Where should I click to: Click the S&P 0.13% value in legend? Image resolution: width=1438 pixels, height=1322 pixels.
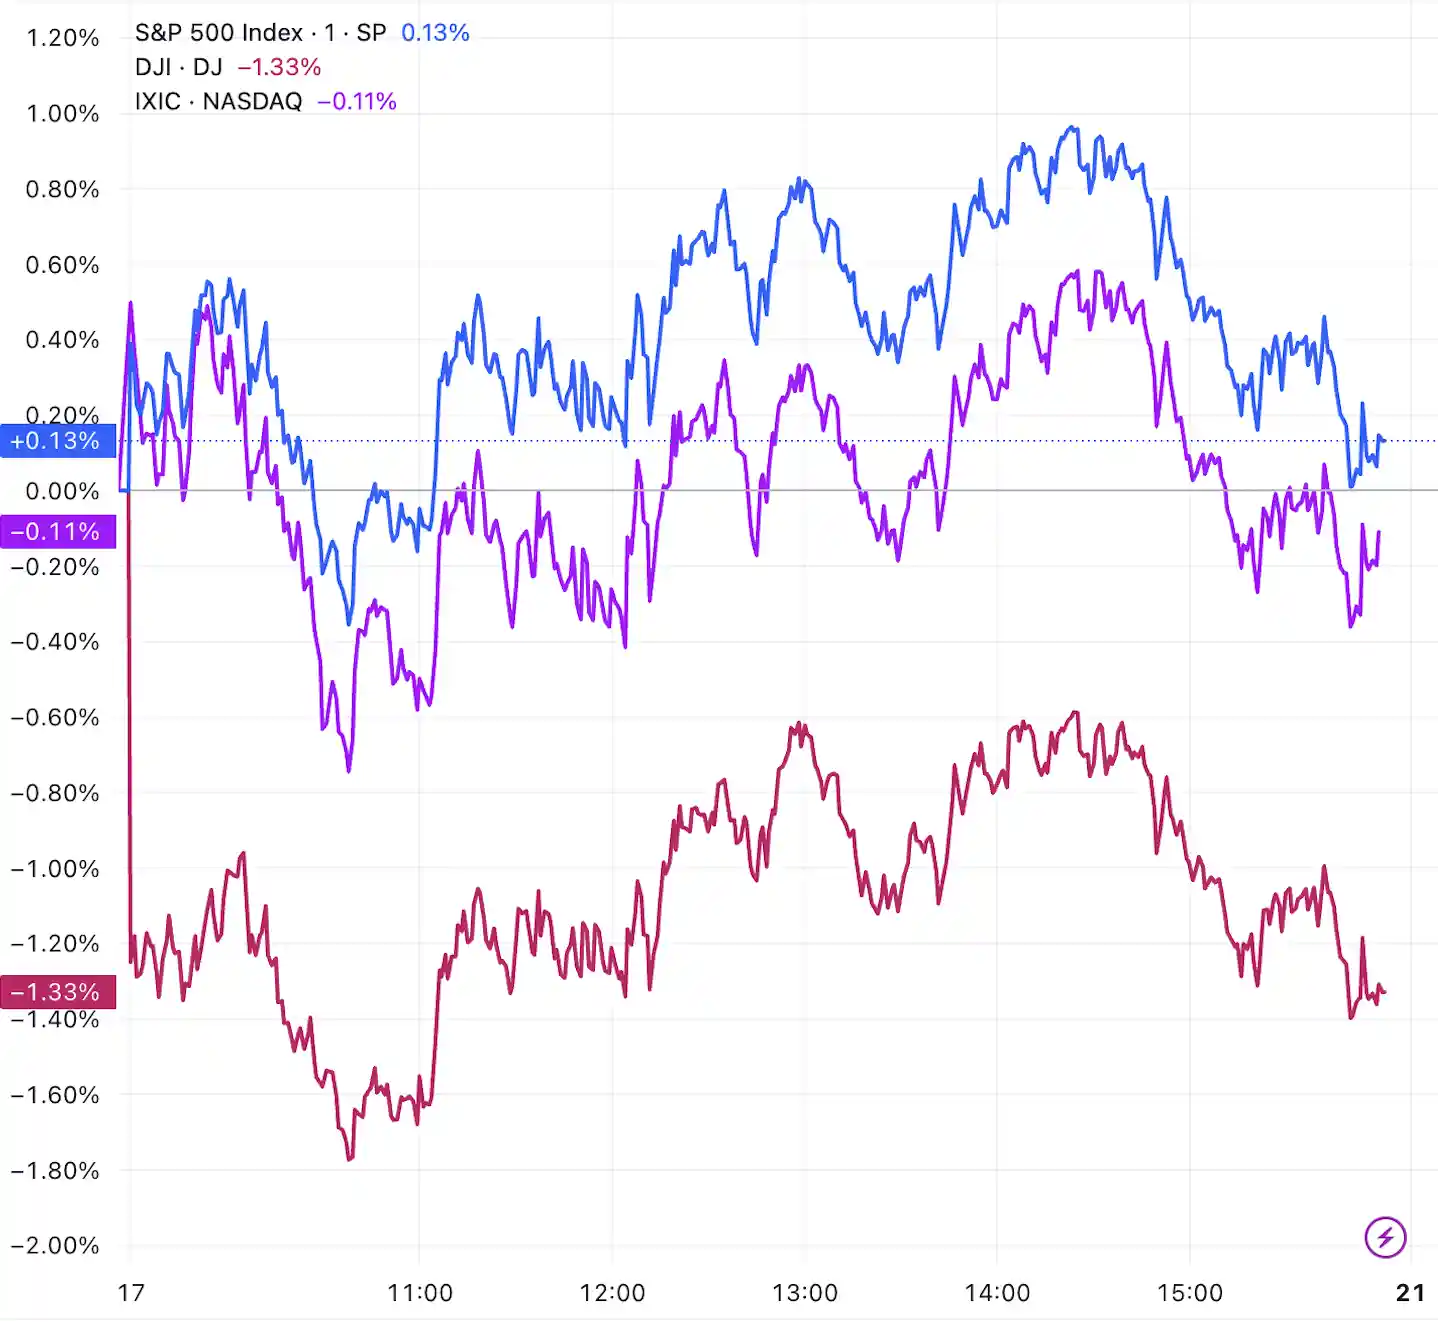(435, 33)
